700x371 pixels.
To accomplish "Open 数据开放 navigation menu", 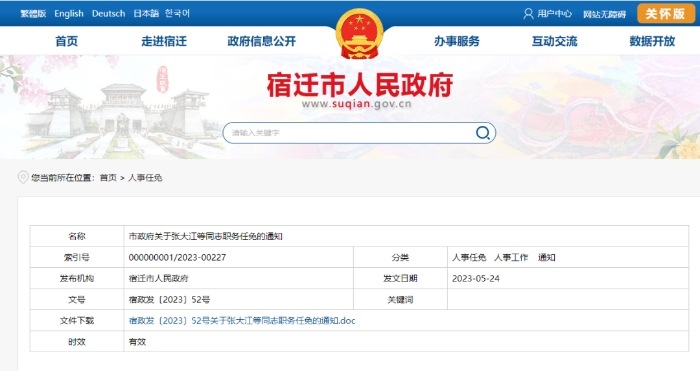I will pos(652,42).
